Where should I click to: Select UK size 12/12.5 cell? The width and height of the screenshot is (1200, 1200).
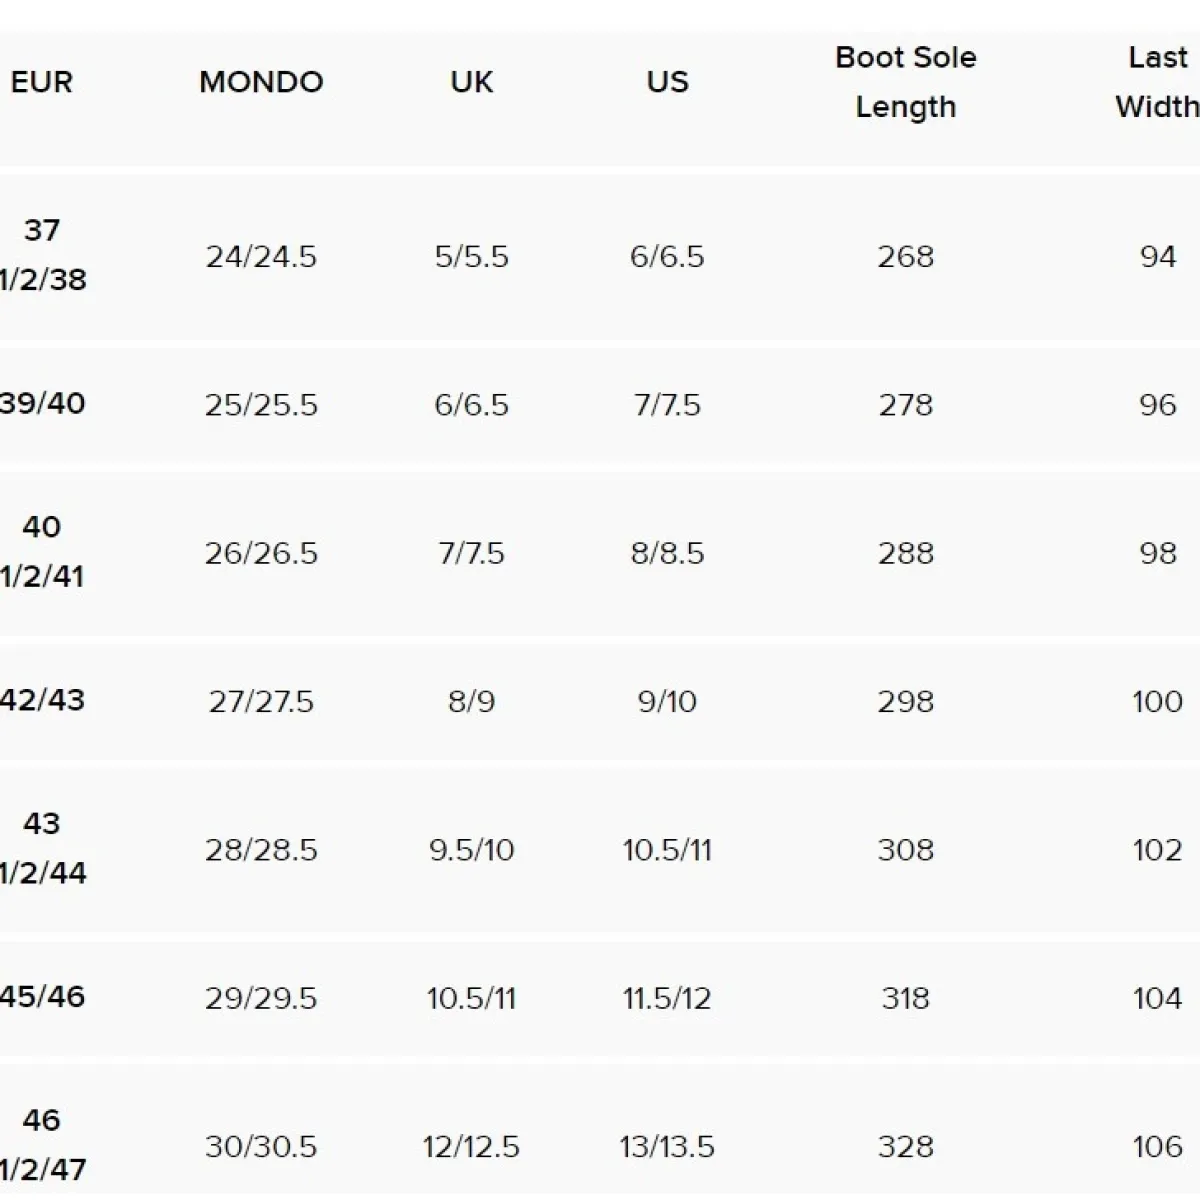(471, 1146)
